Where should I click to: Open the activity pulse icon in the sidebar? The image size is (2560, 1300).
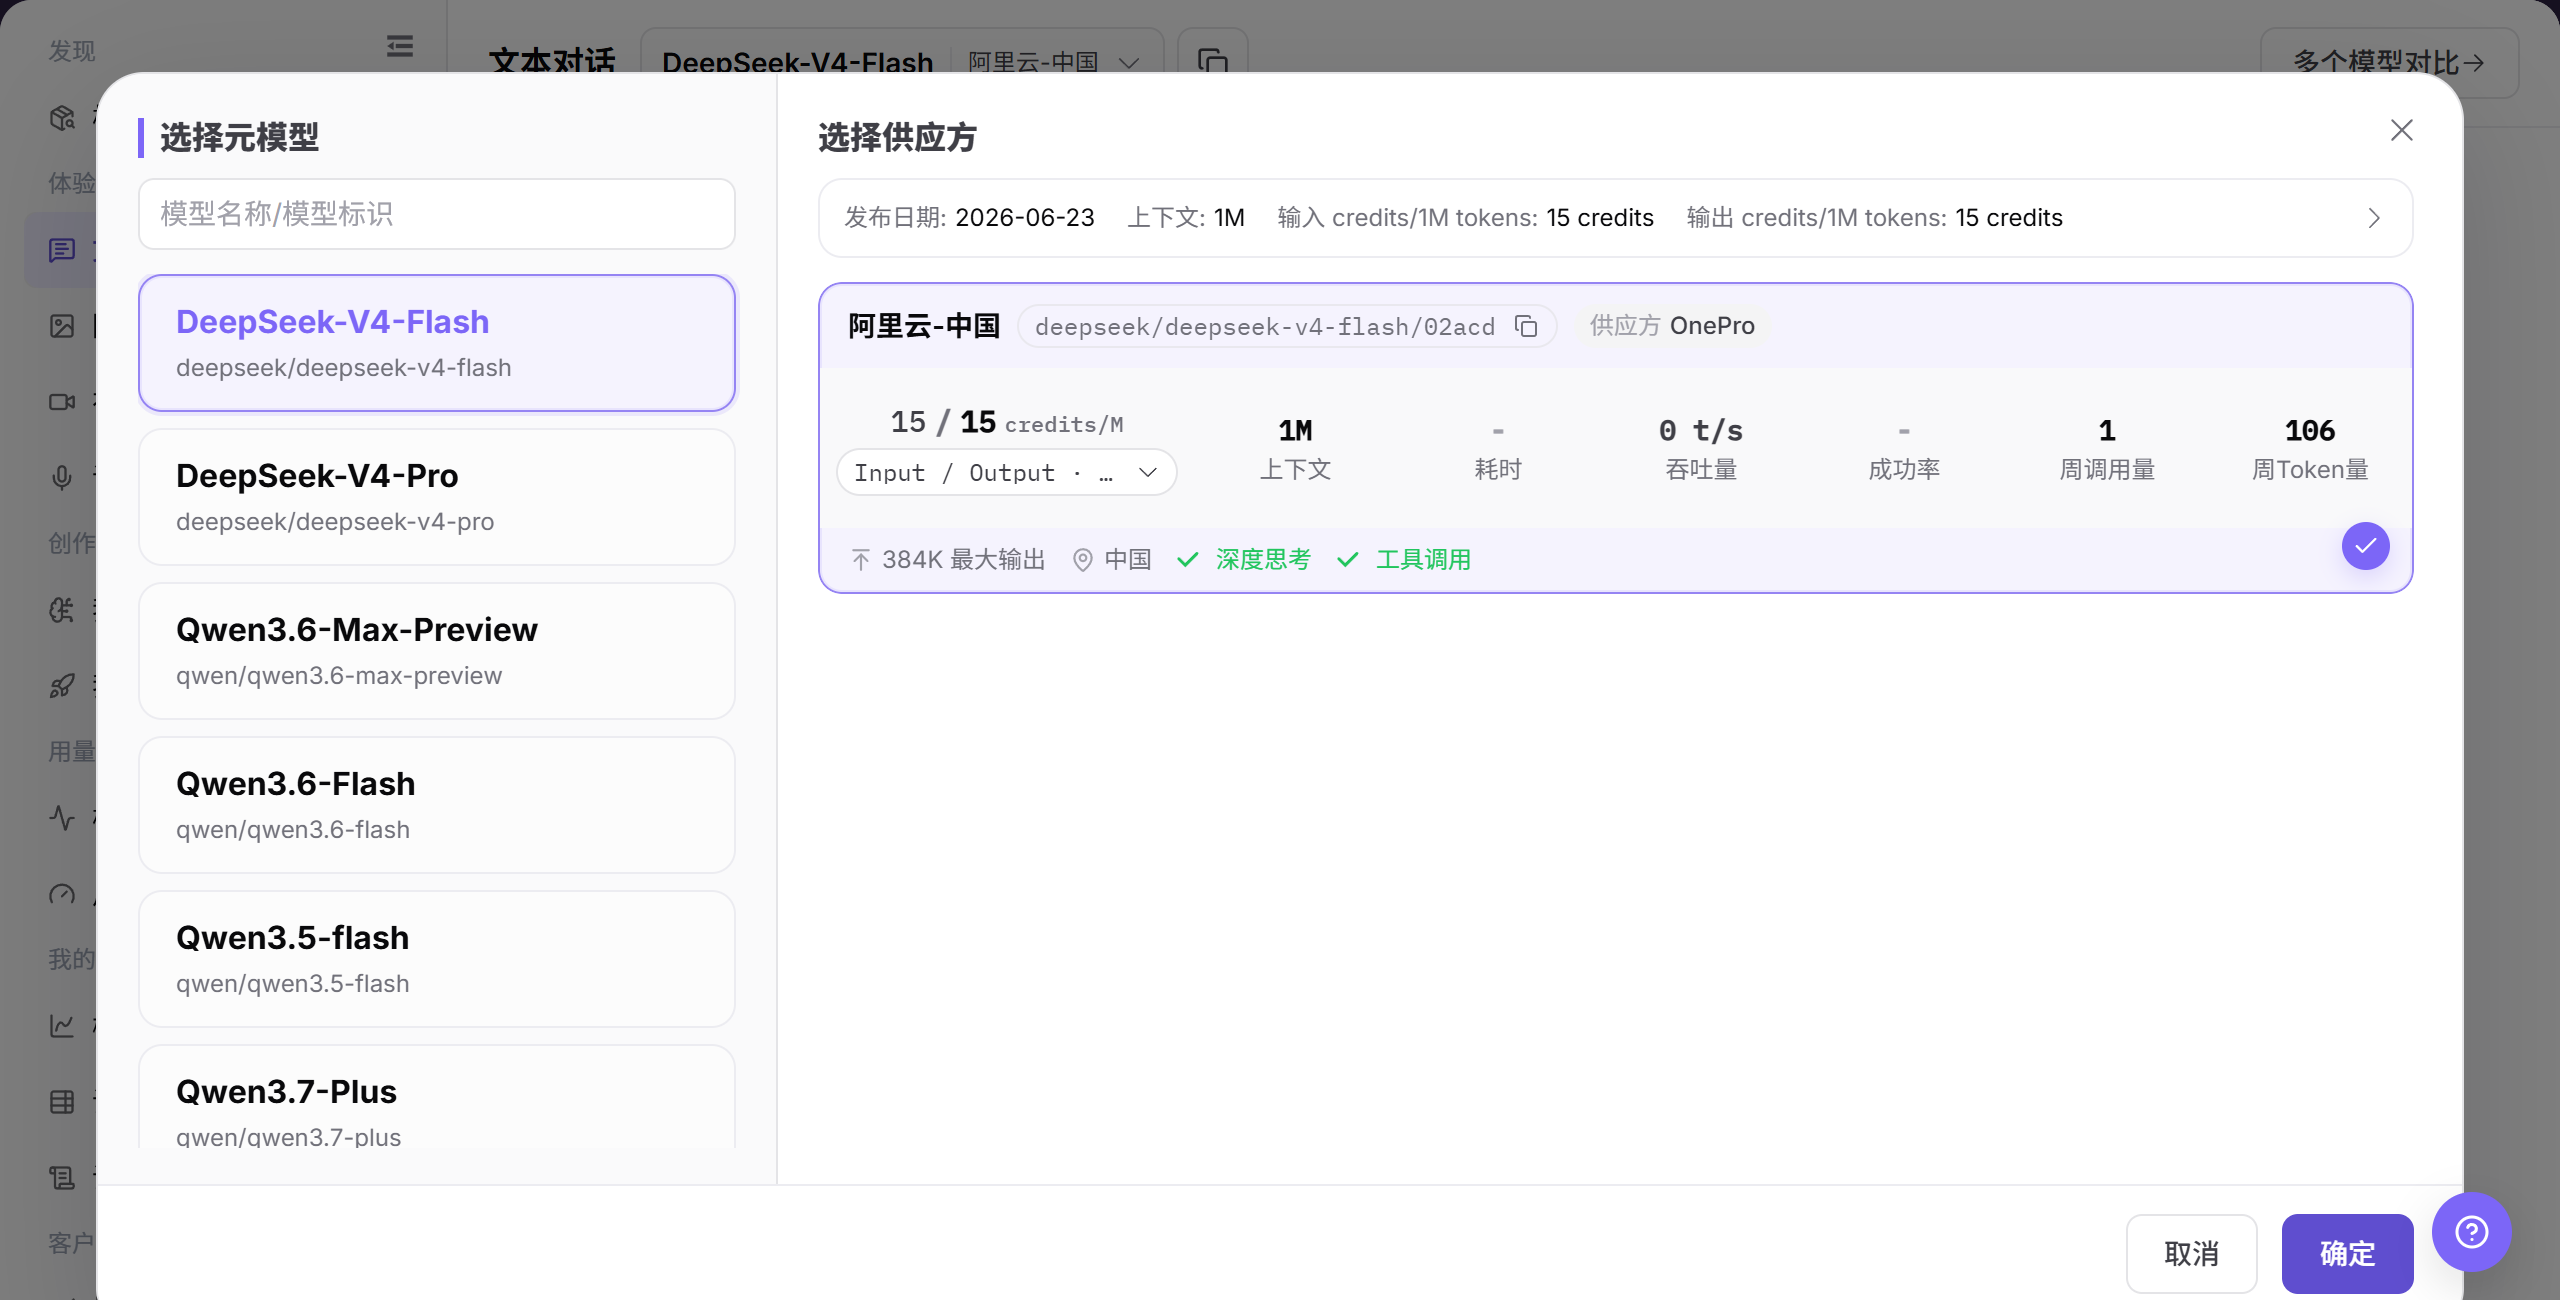62,818
